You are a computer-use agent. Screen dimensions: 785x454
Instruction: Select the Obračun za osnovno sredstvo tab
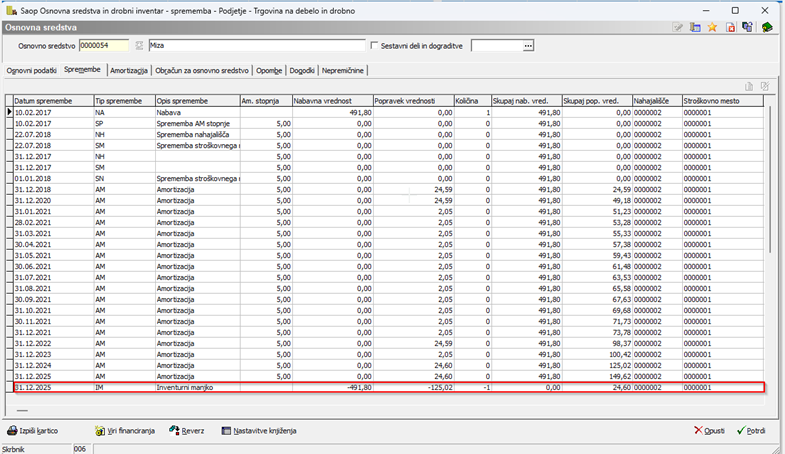[203, 71]
